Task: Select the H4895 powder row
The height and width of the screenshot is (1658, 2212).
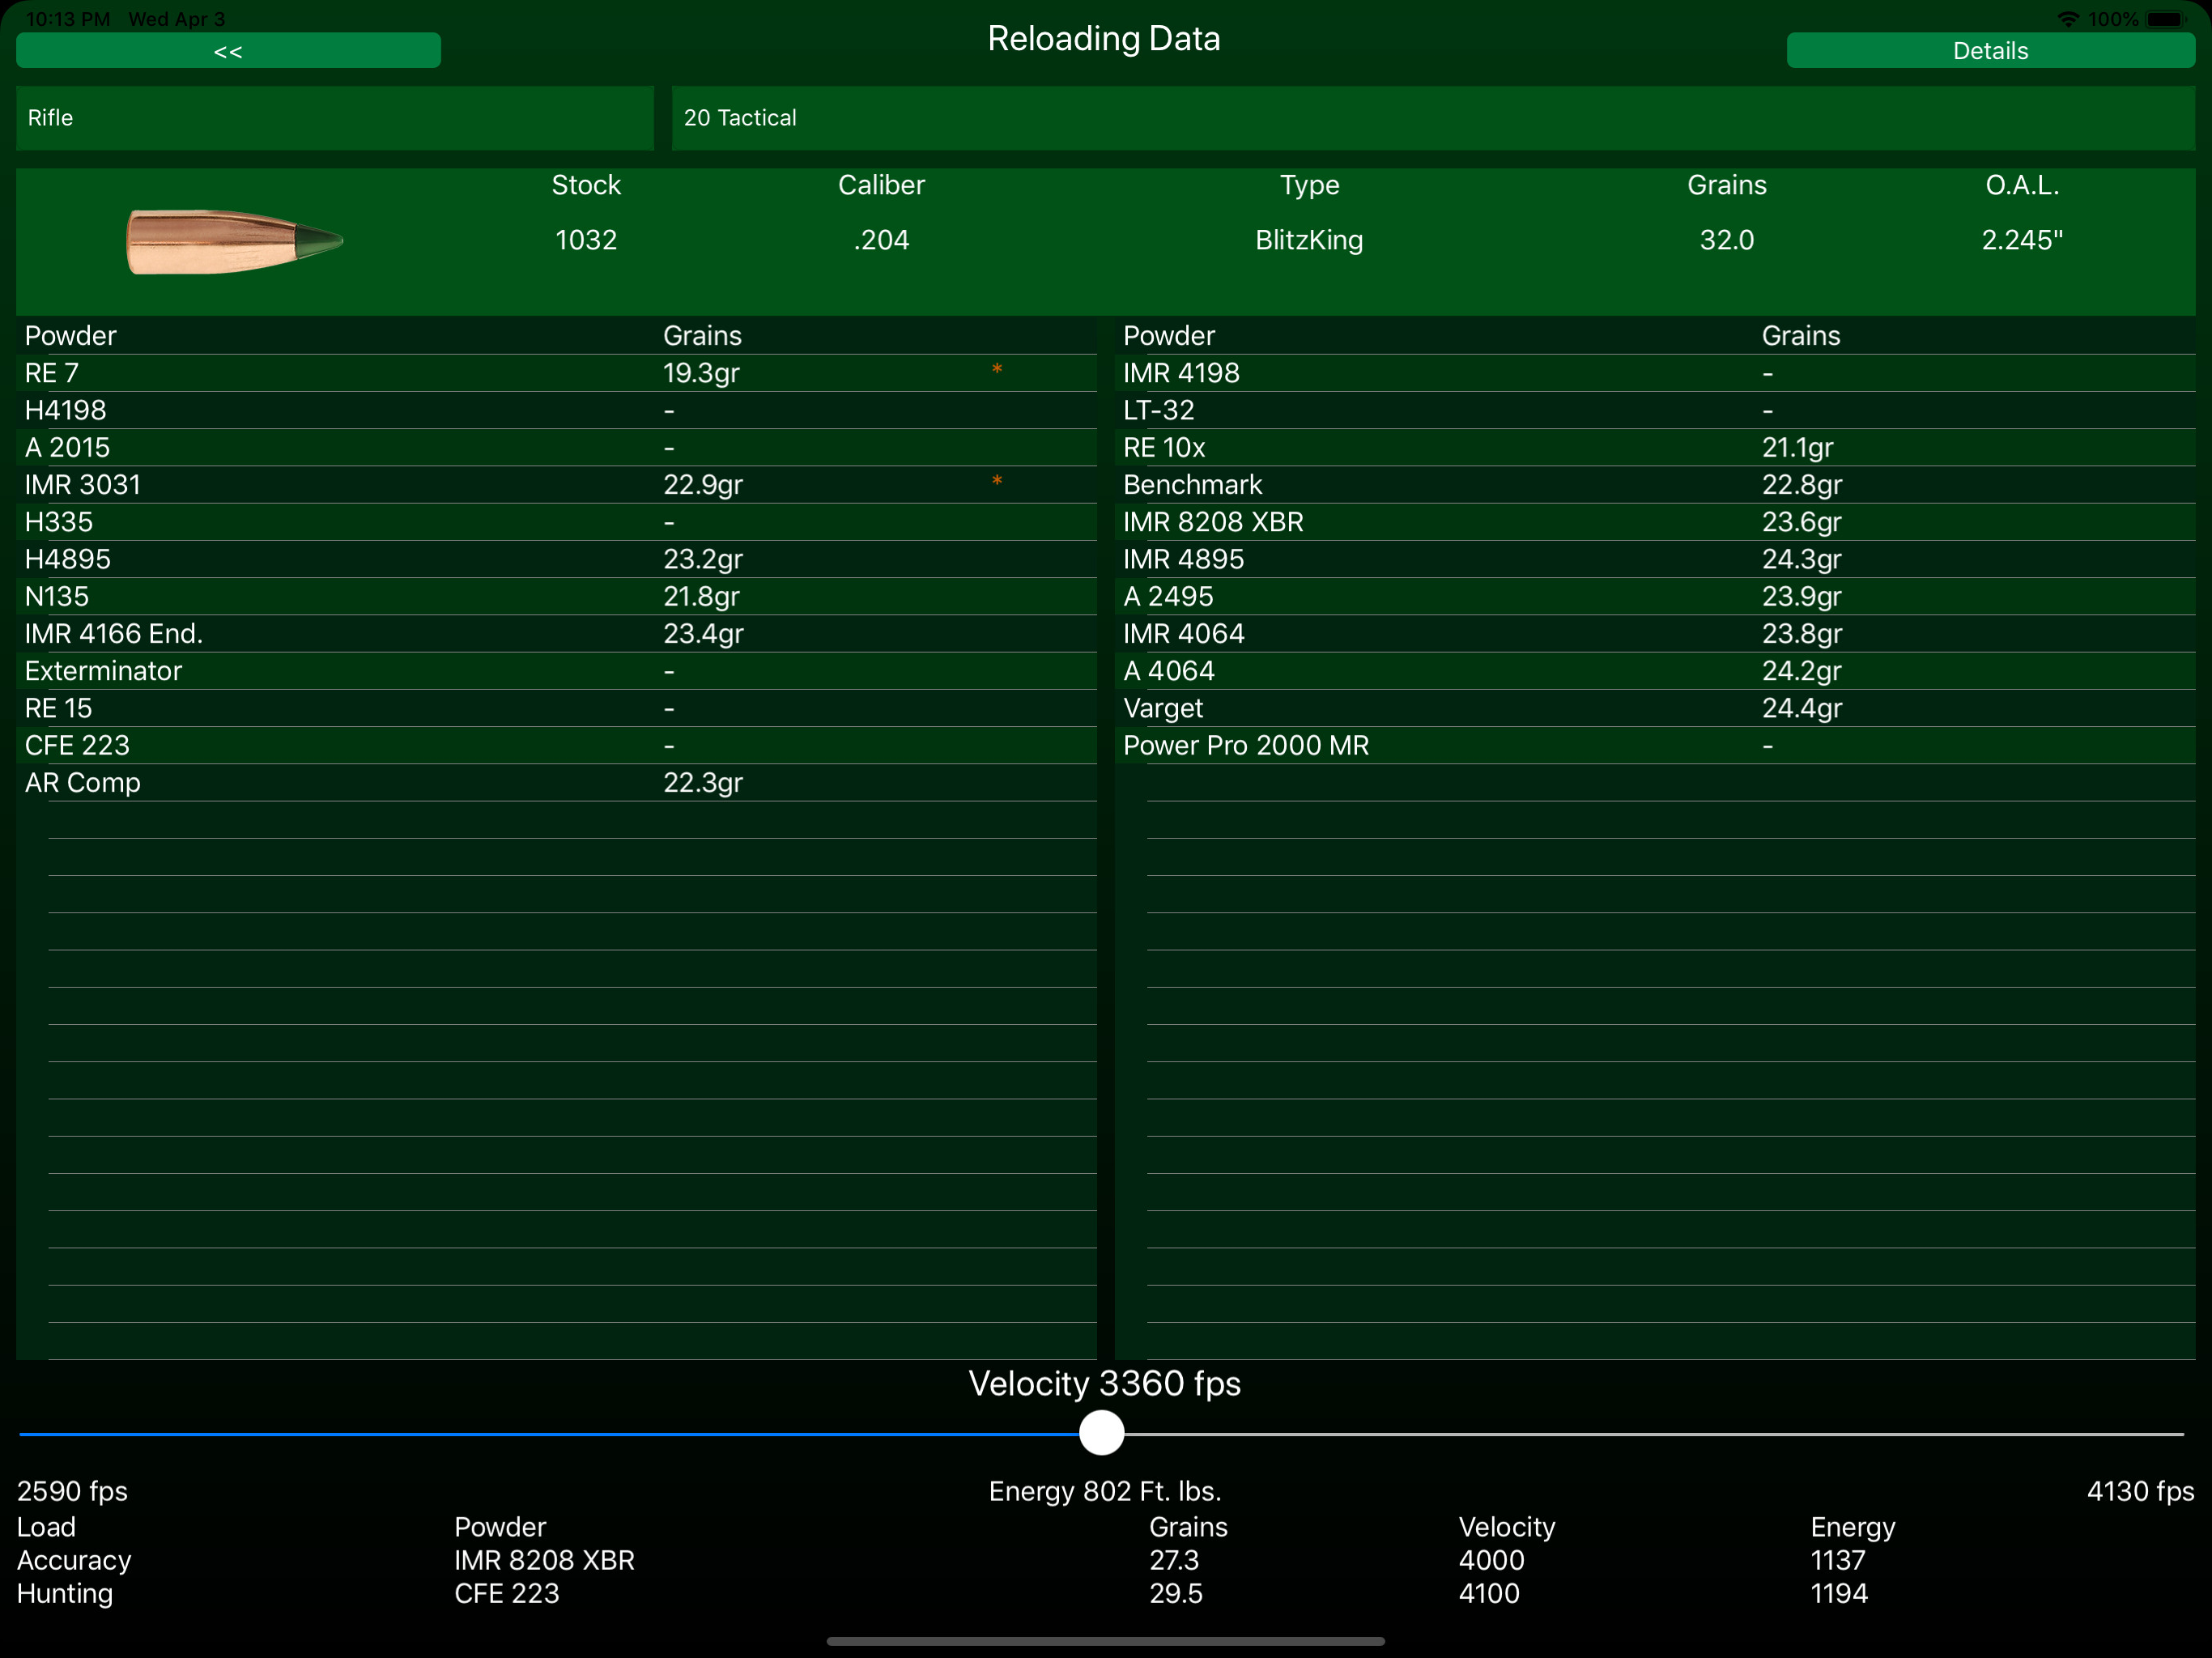Action: click(556, 559)
